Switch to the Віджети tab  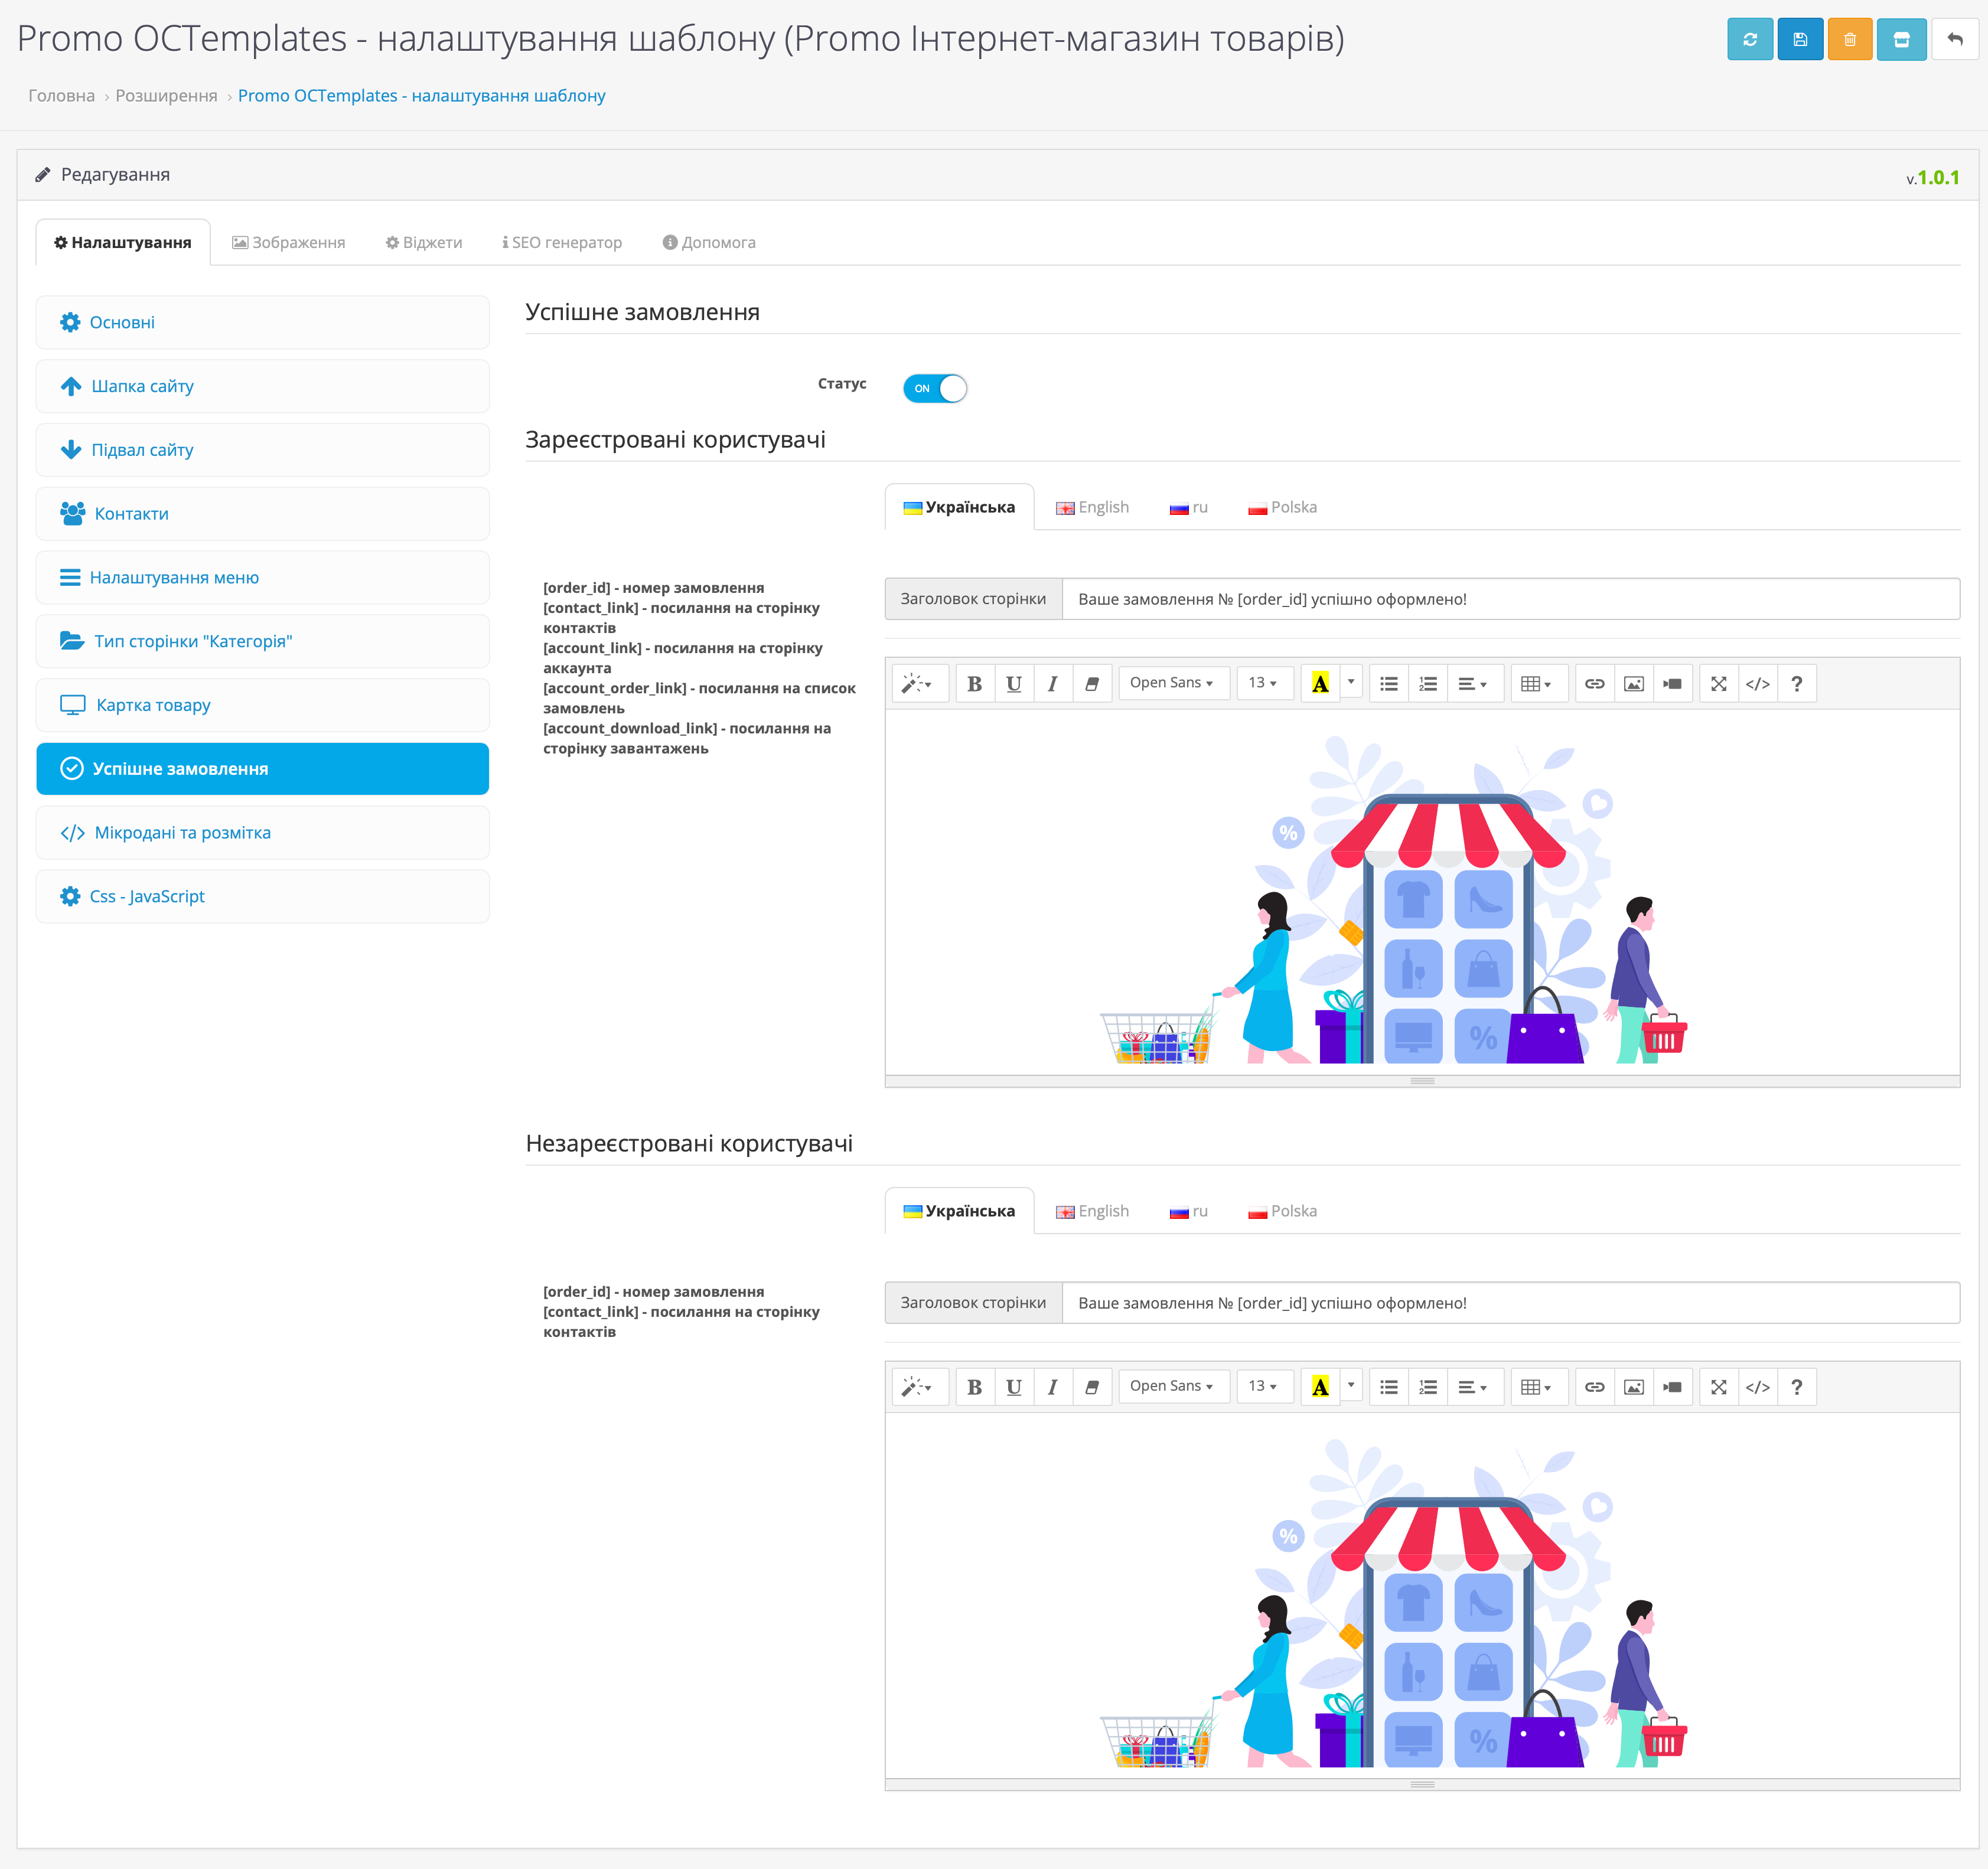(x=424, y=243)
